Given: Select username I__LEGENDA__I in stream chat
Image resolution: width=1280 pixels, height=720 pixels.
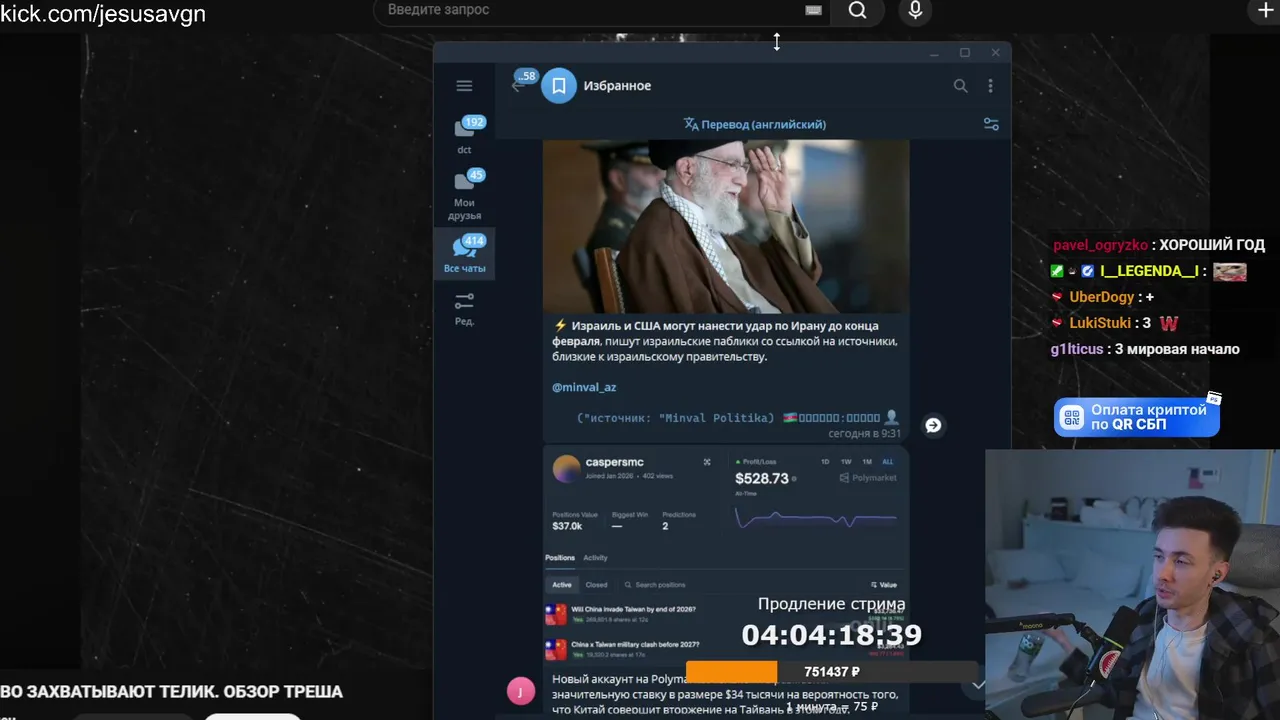Looking at the screenshot, I should [1149, 271].
